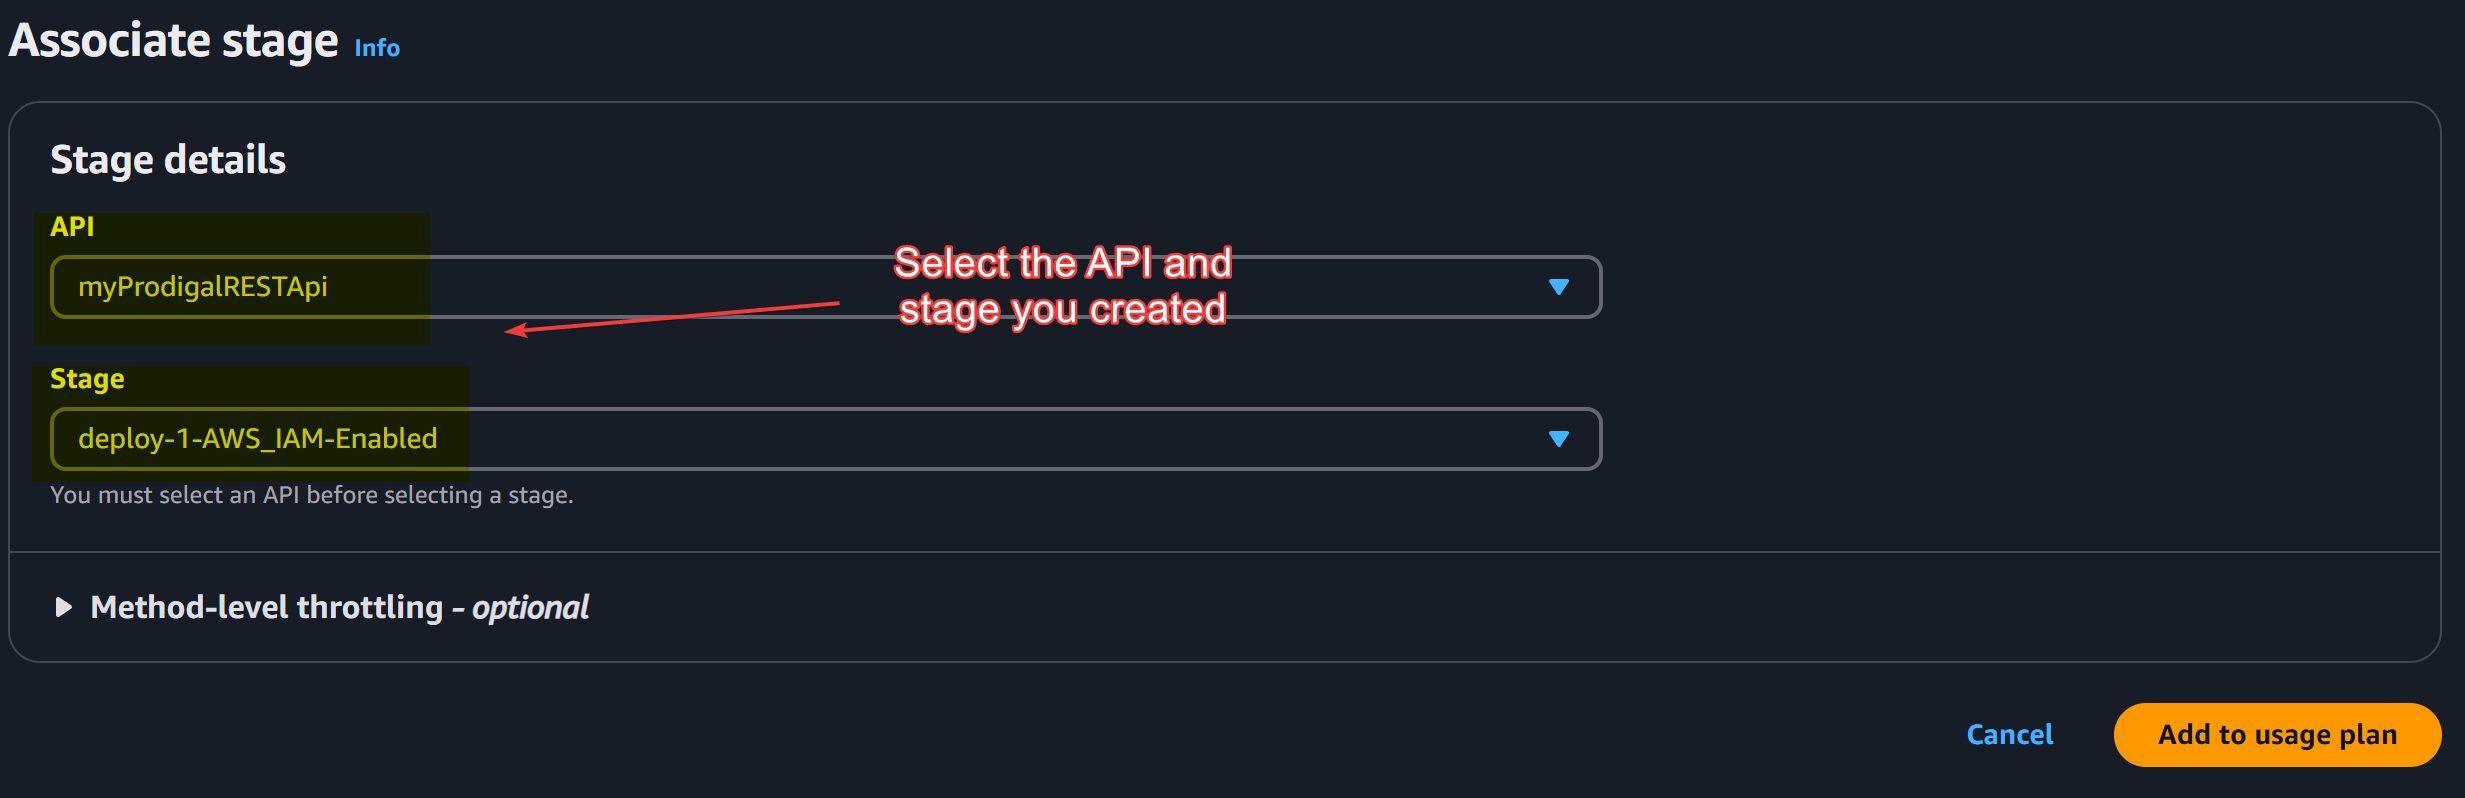Screen dimensions: 2465x798
Task: Click the stage helper text below dropdown
Action: (311, 495)
